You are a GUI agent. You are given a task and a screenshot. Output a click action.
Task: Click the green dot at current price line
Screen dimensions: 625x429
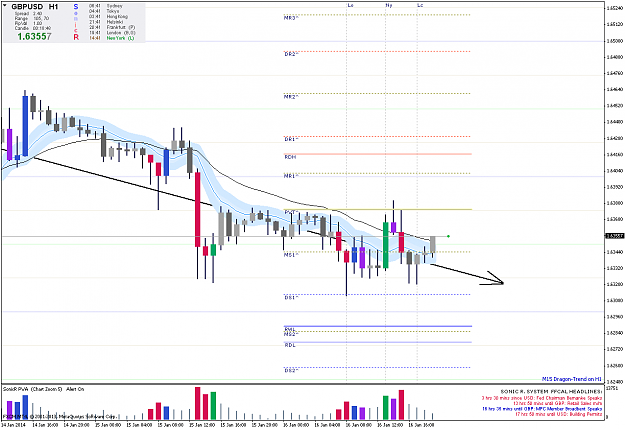tap(448, 236)
